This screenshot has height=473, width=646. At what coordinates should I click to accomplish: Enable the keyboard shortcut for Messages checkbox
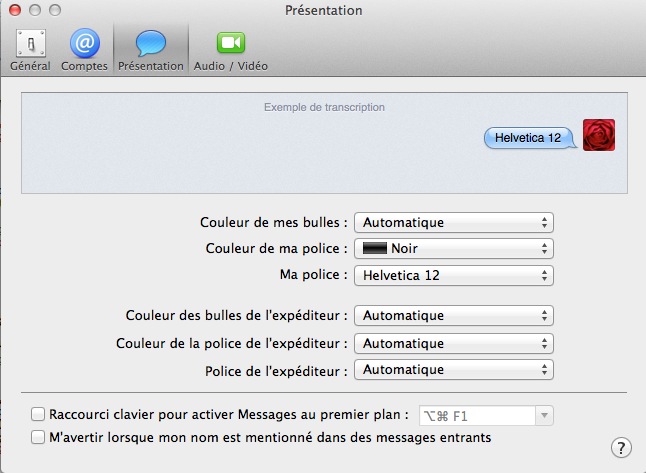pyautogui.click(x=38, y=414)
